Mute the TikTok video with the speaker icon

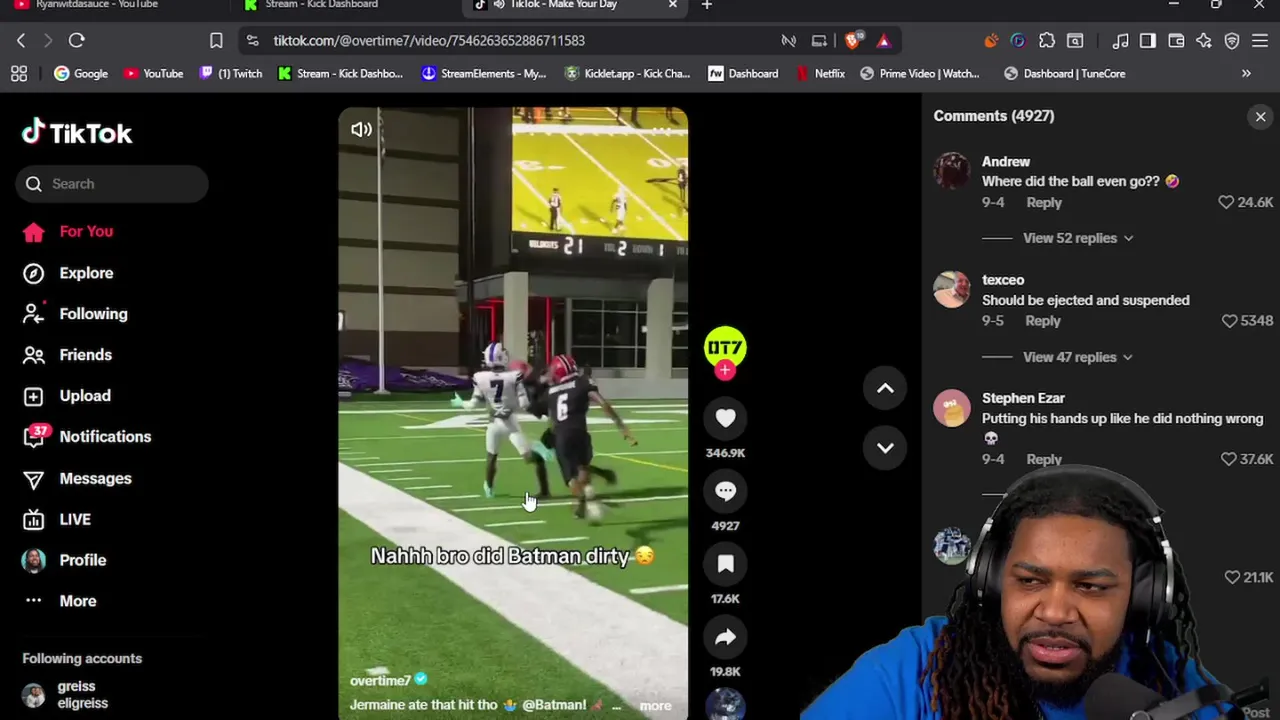coord(361,129)
